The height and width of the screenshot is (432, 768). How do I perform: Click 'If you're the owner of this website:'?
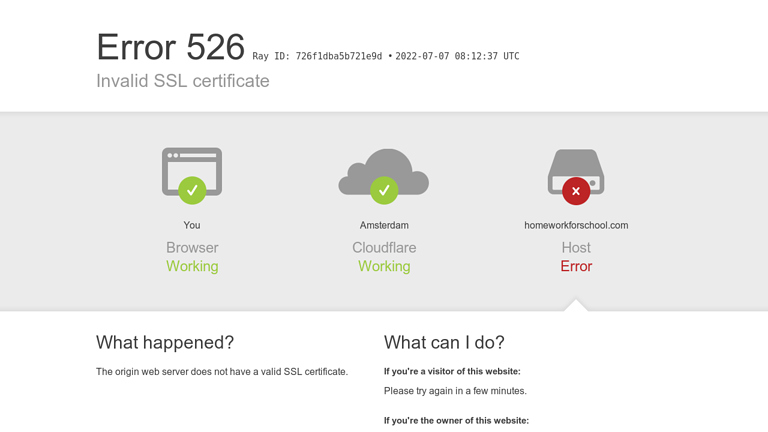pyautogui.click(x=456, y=420)
